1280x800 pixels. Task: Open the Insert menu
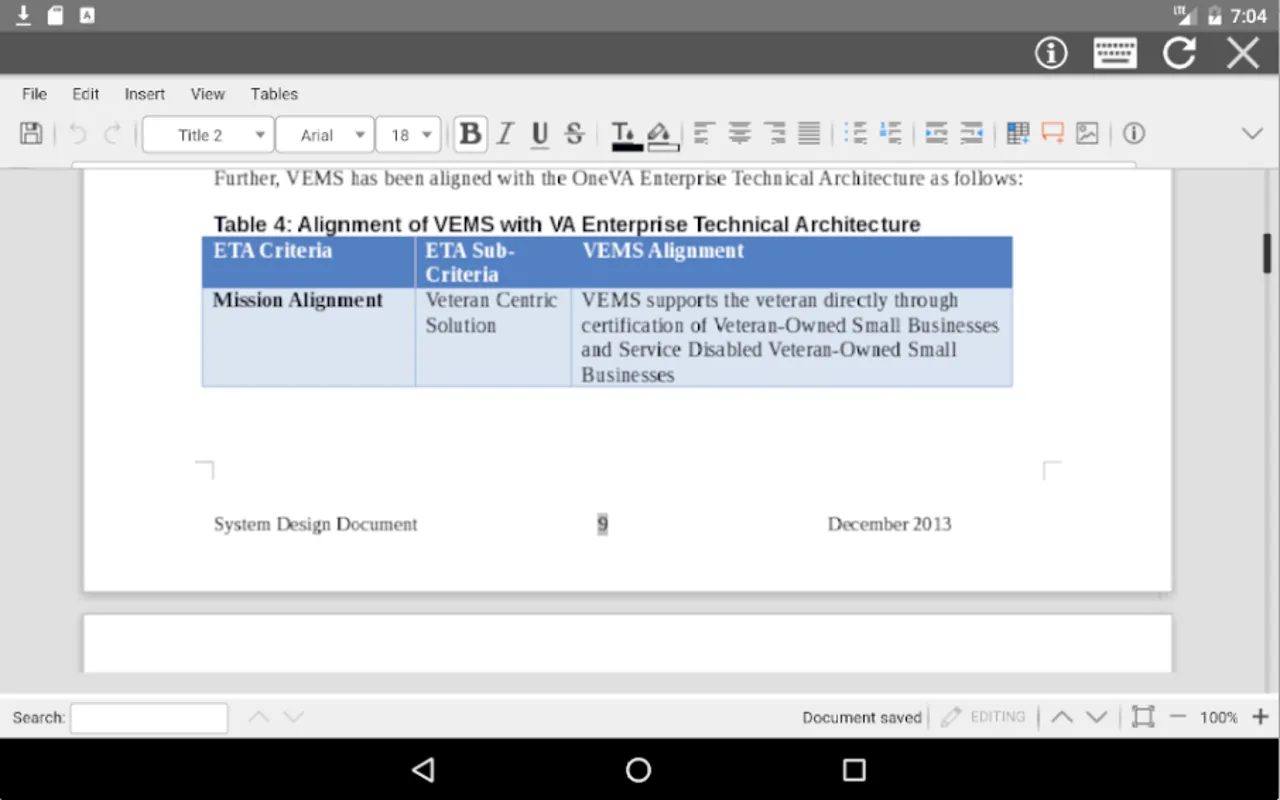[x=145, y=94]
